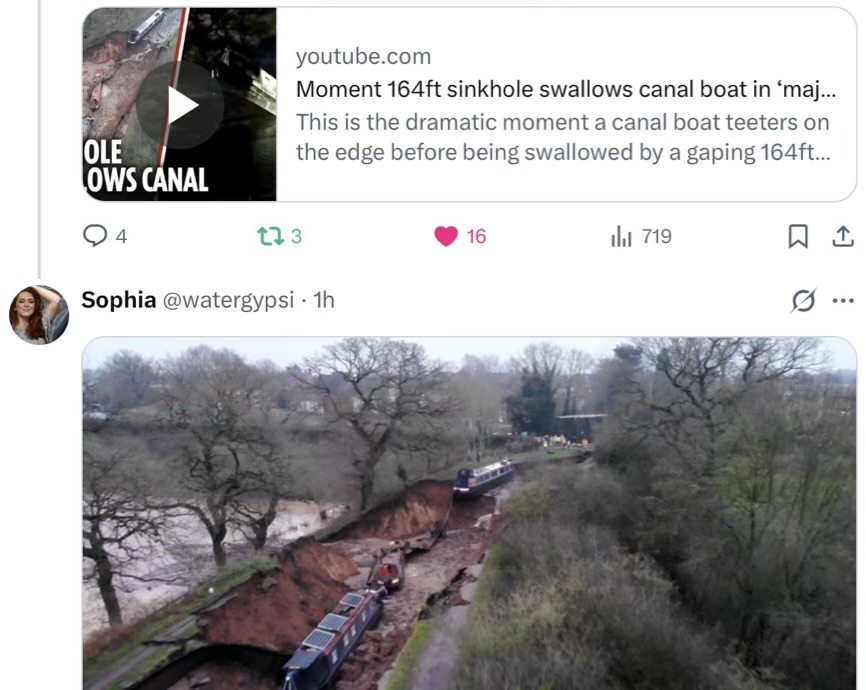Open the share menu arrow icon
The width and height of the screenshot is (866, 690).
click(843, 236)
